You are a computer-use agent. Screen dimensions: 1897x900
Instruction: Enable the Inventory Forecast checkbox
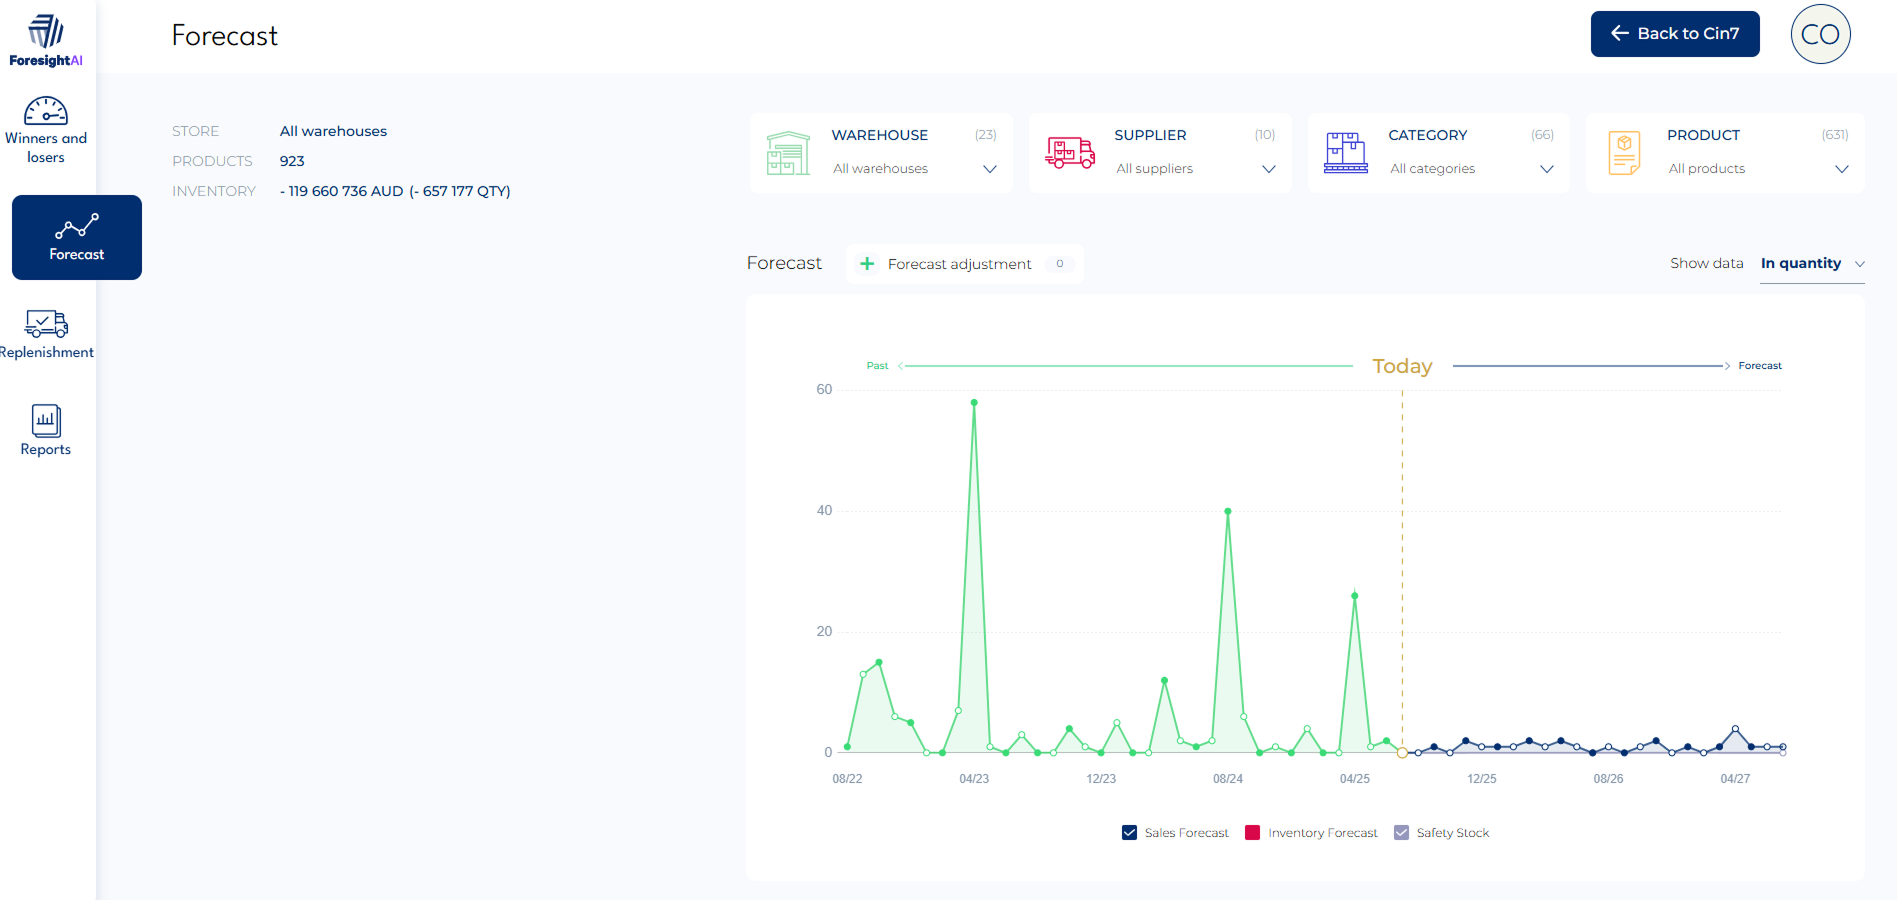(x=1252, y=832)
